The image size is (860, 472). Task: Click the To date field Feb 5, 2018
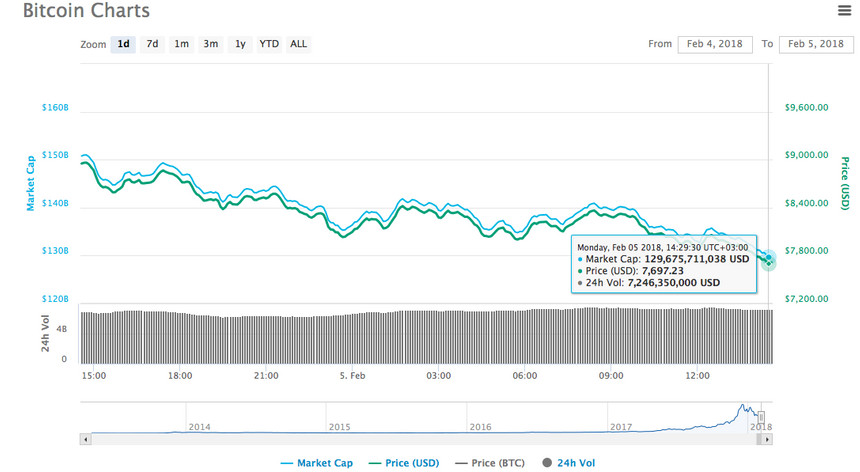click(x=816, y=44)
